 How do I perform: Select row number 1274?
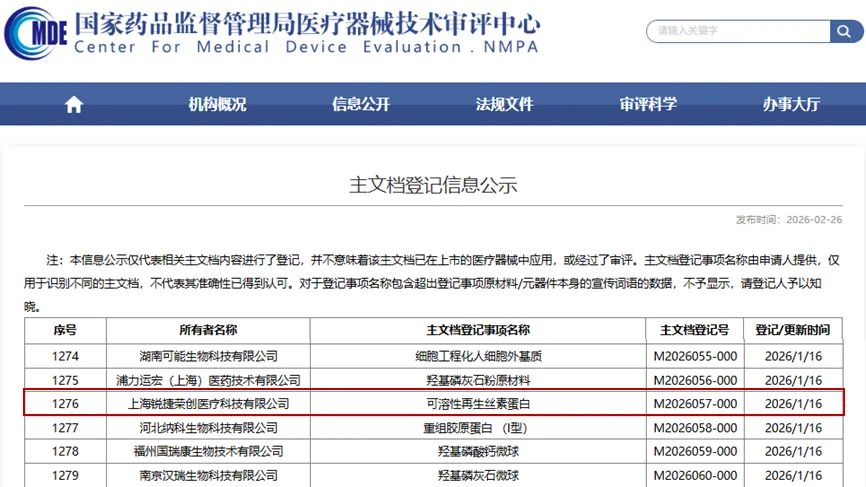(65, 356)
